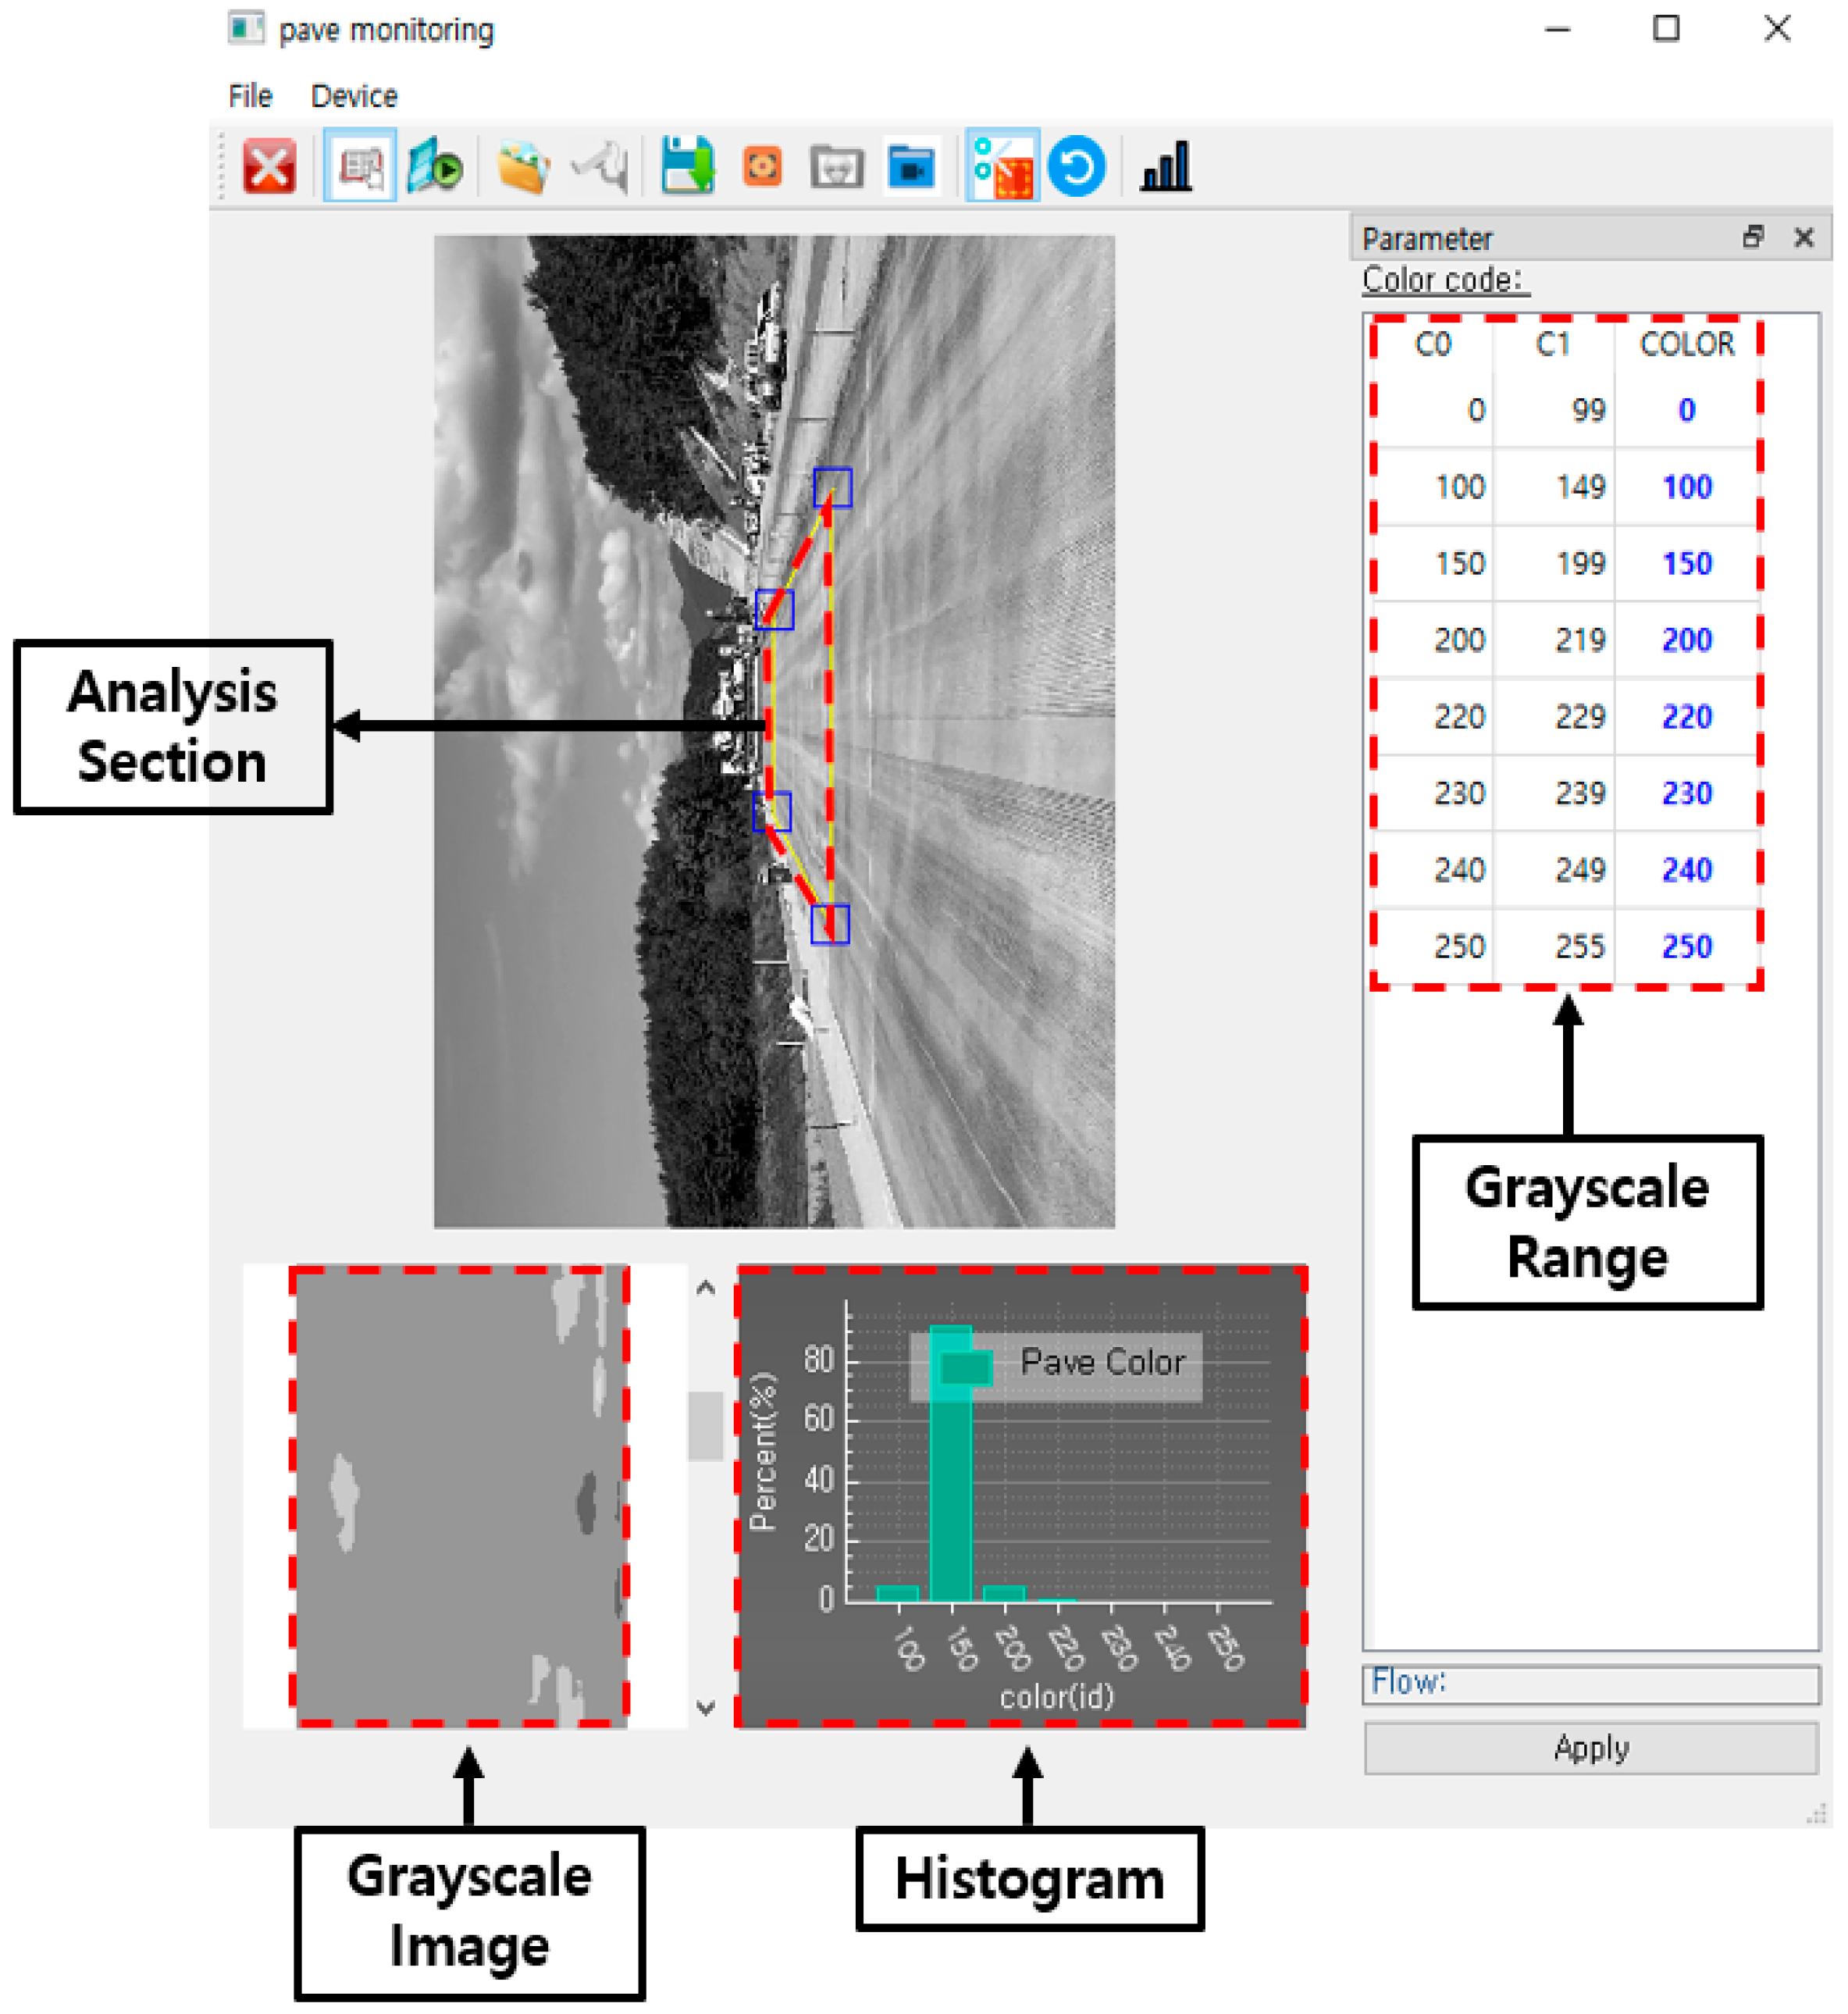
Task: Open the blue video folder icon
Action: pyautogui.click(x=911, y=166)
